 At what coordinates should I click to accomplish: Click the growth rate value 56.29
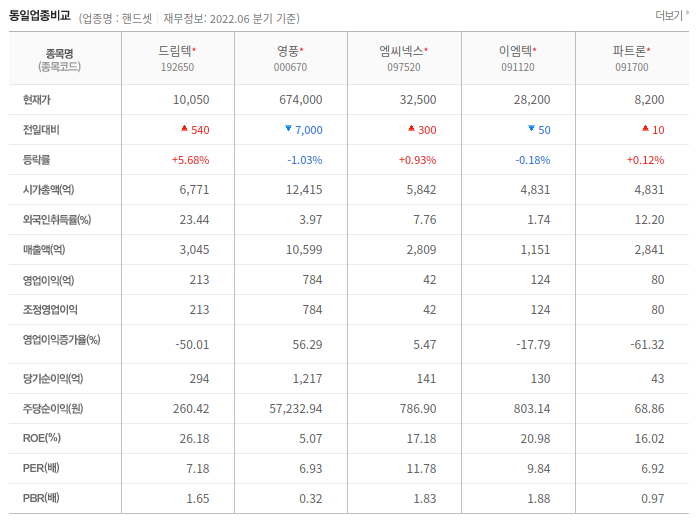click(307, 345)
